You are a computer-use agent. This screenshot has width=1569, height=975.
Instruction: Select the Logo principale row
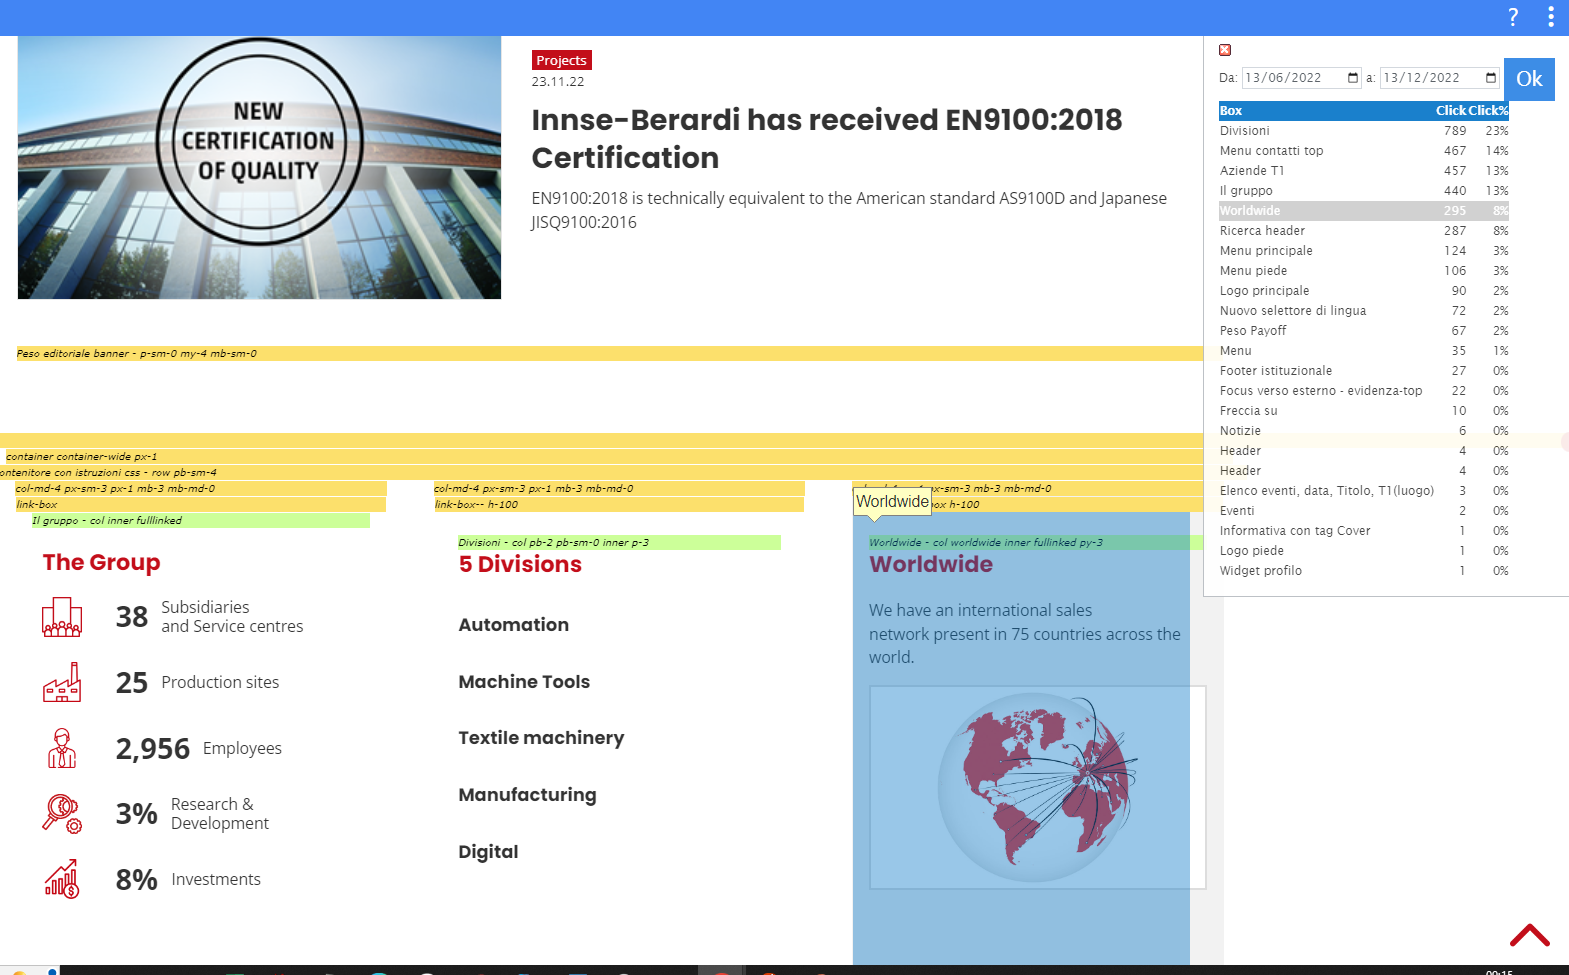coord(1364,291)
